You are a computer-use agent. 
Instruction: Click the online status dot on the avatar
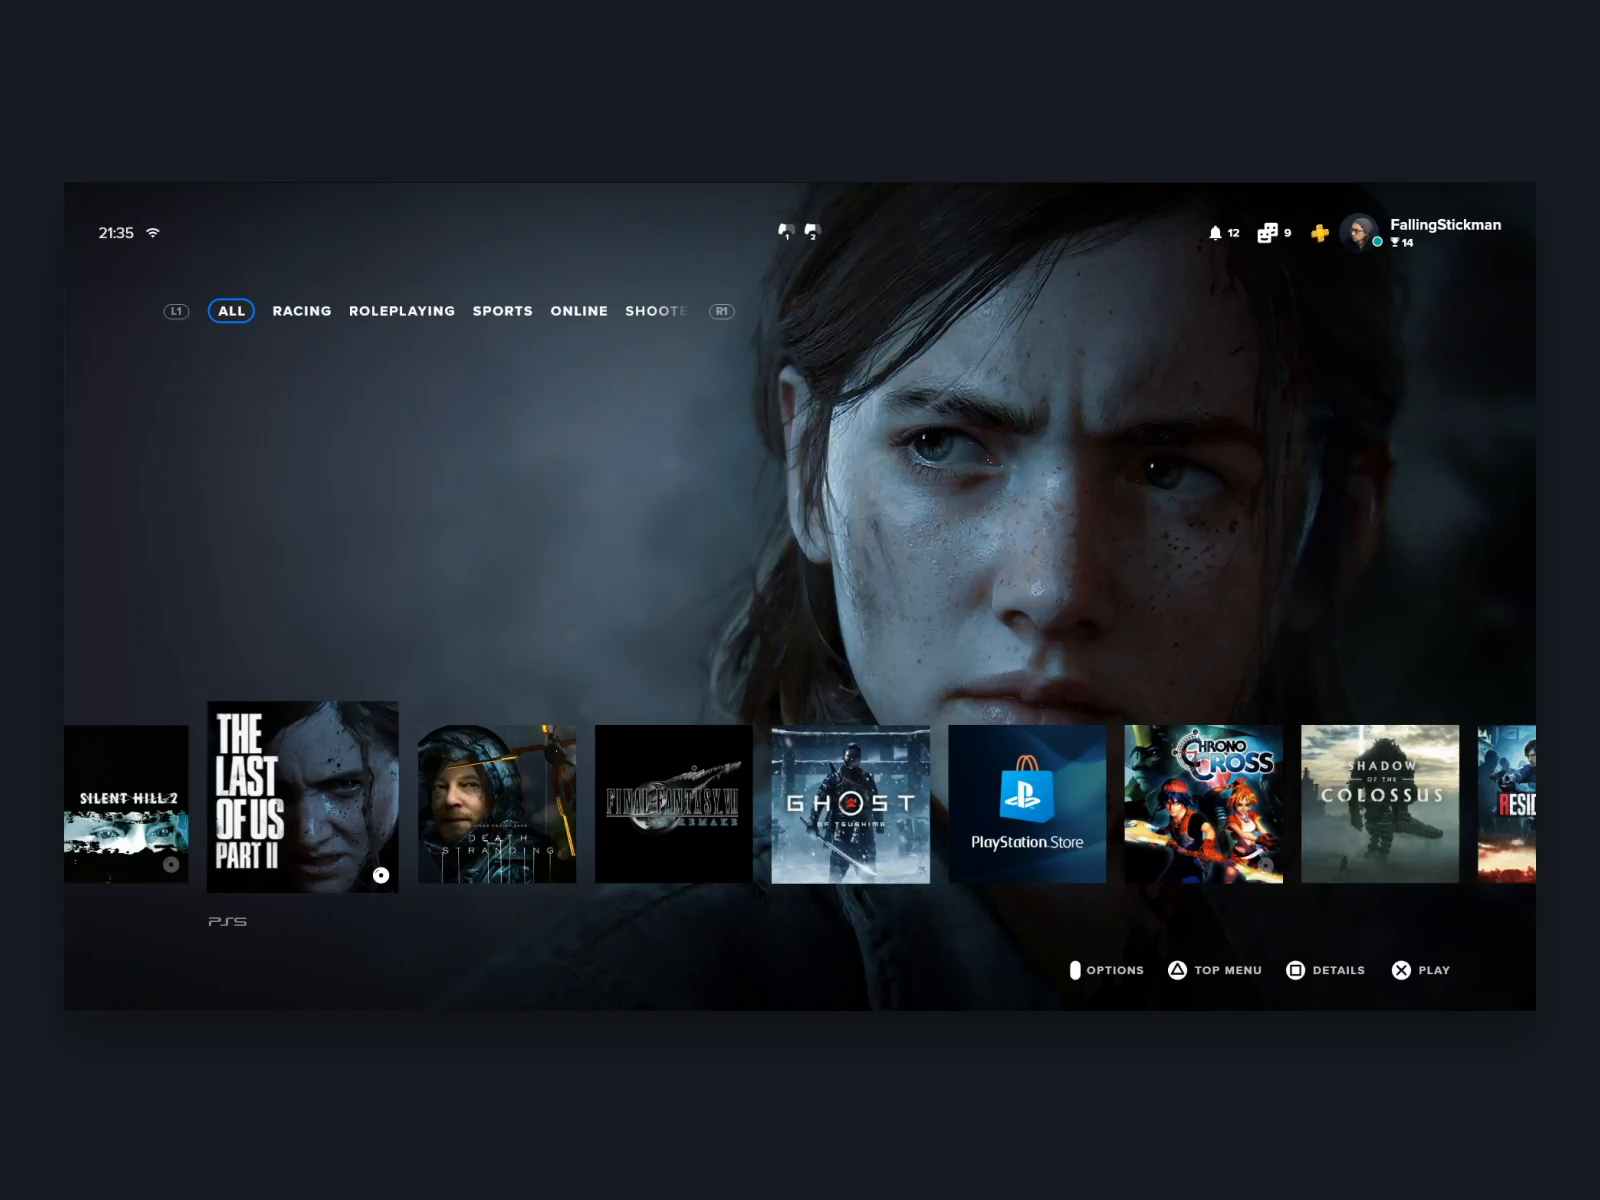pyautogui.click(x=1376, y=241)
